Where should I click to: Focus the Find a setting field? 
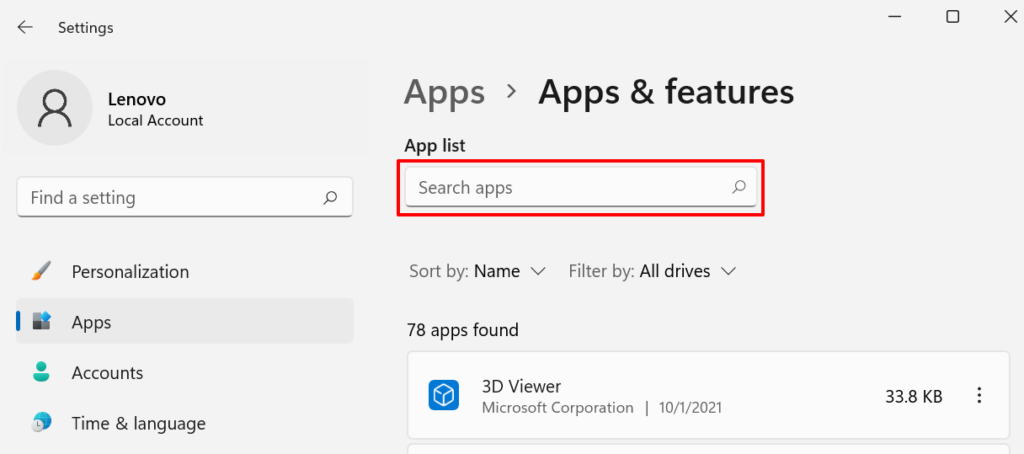(x=170, y=198)
